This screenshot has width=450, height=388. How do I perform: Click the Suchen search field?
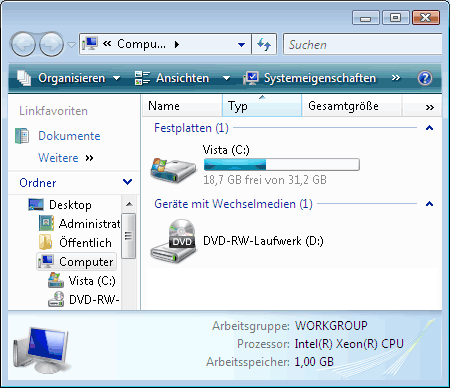[363, 44]
